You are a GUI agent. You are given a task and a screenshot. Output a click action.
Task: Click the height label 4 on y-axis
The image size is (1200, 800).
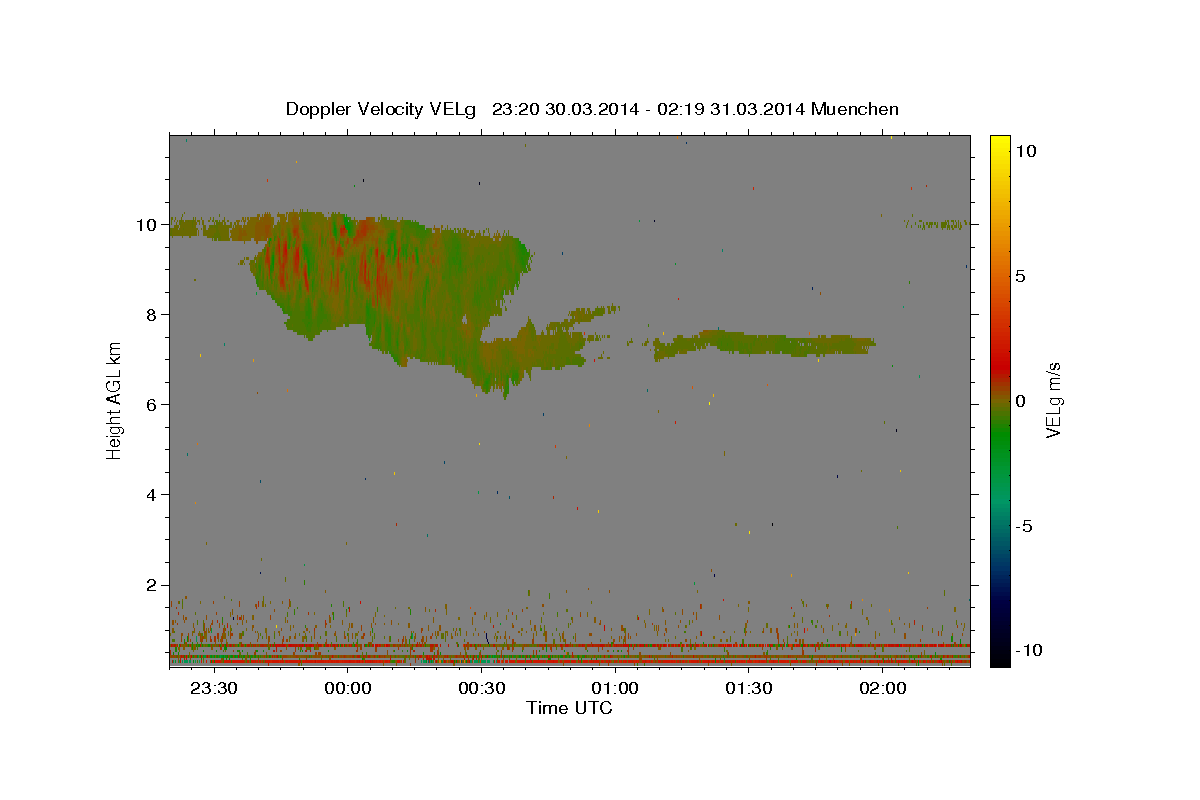pyautogui.click(x=151, y=495)
